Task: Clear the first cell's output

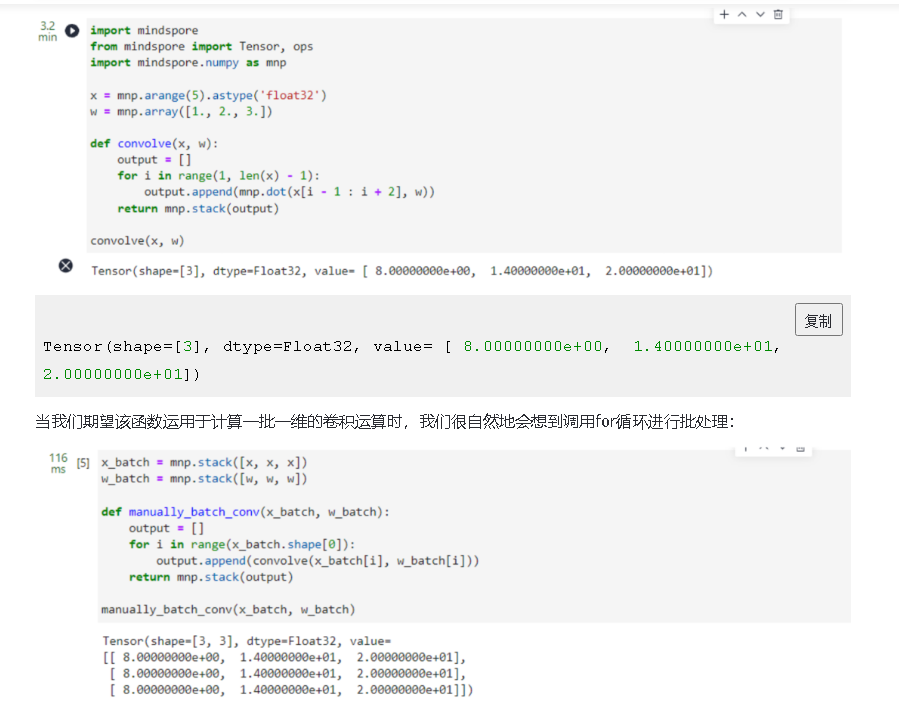Action: (x=66, y=266)
